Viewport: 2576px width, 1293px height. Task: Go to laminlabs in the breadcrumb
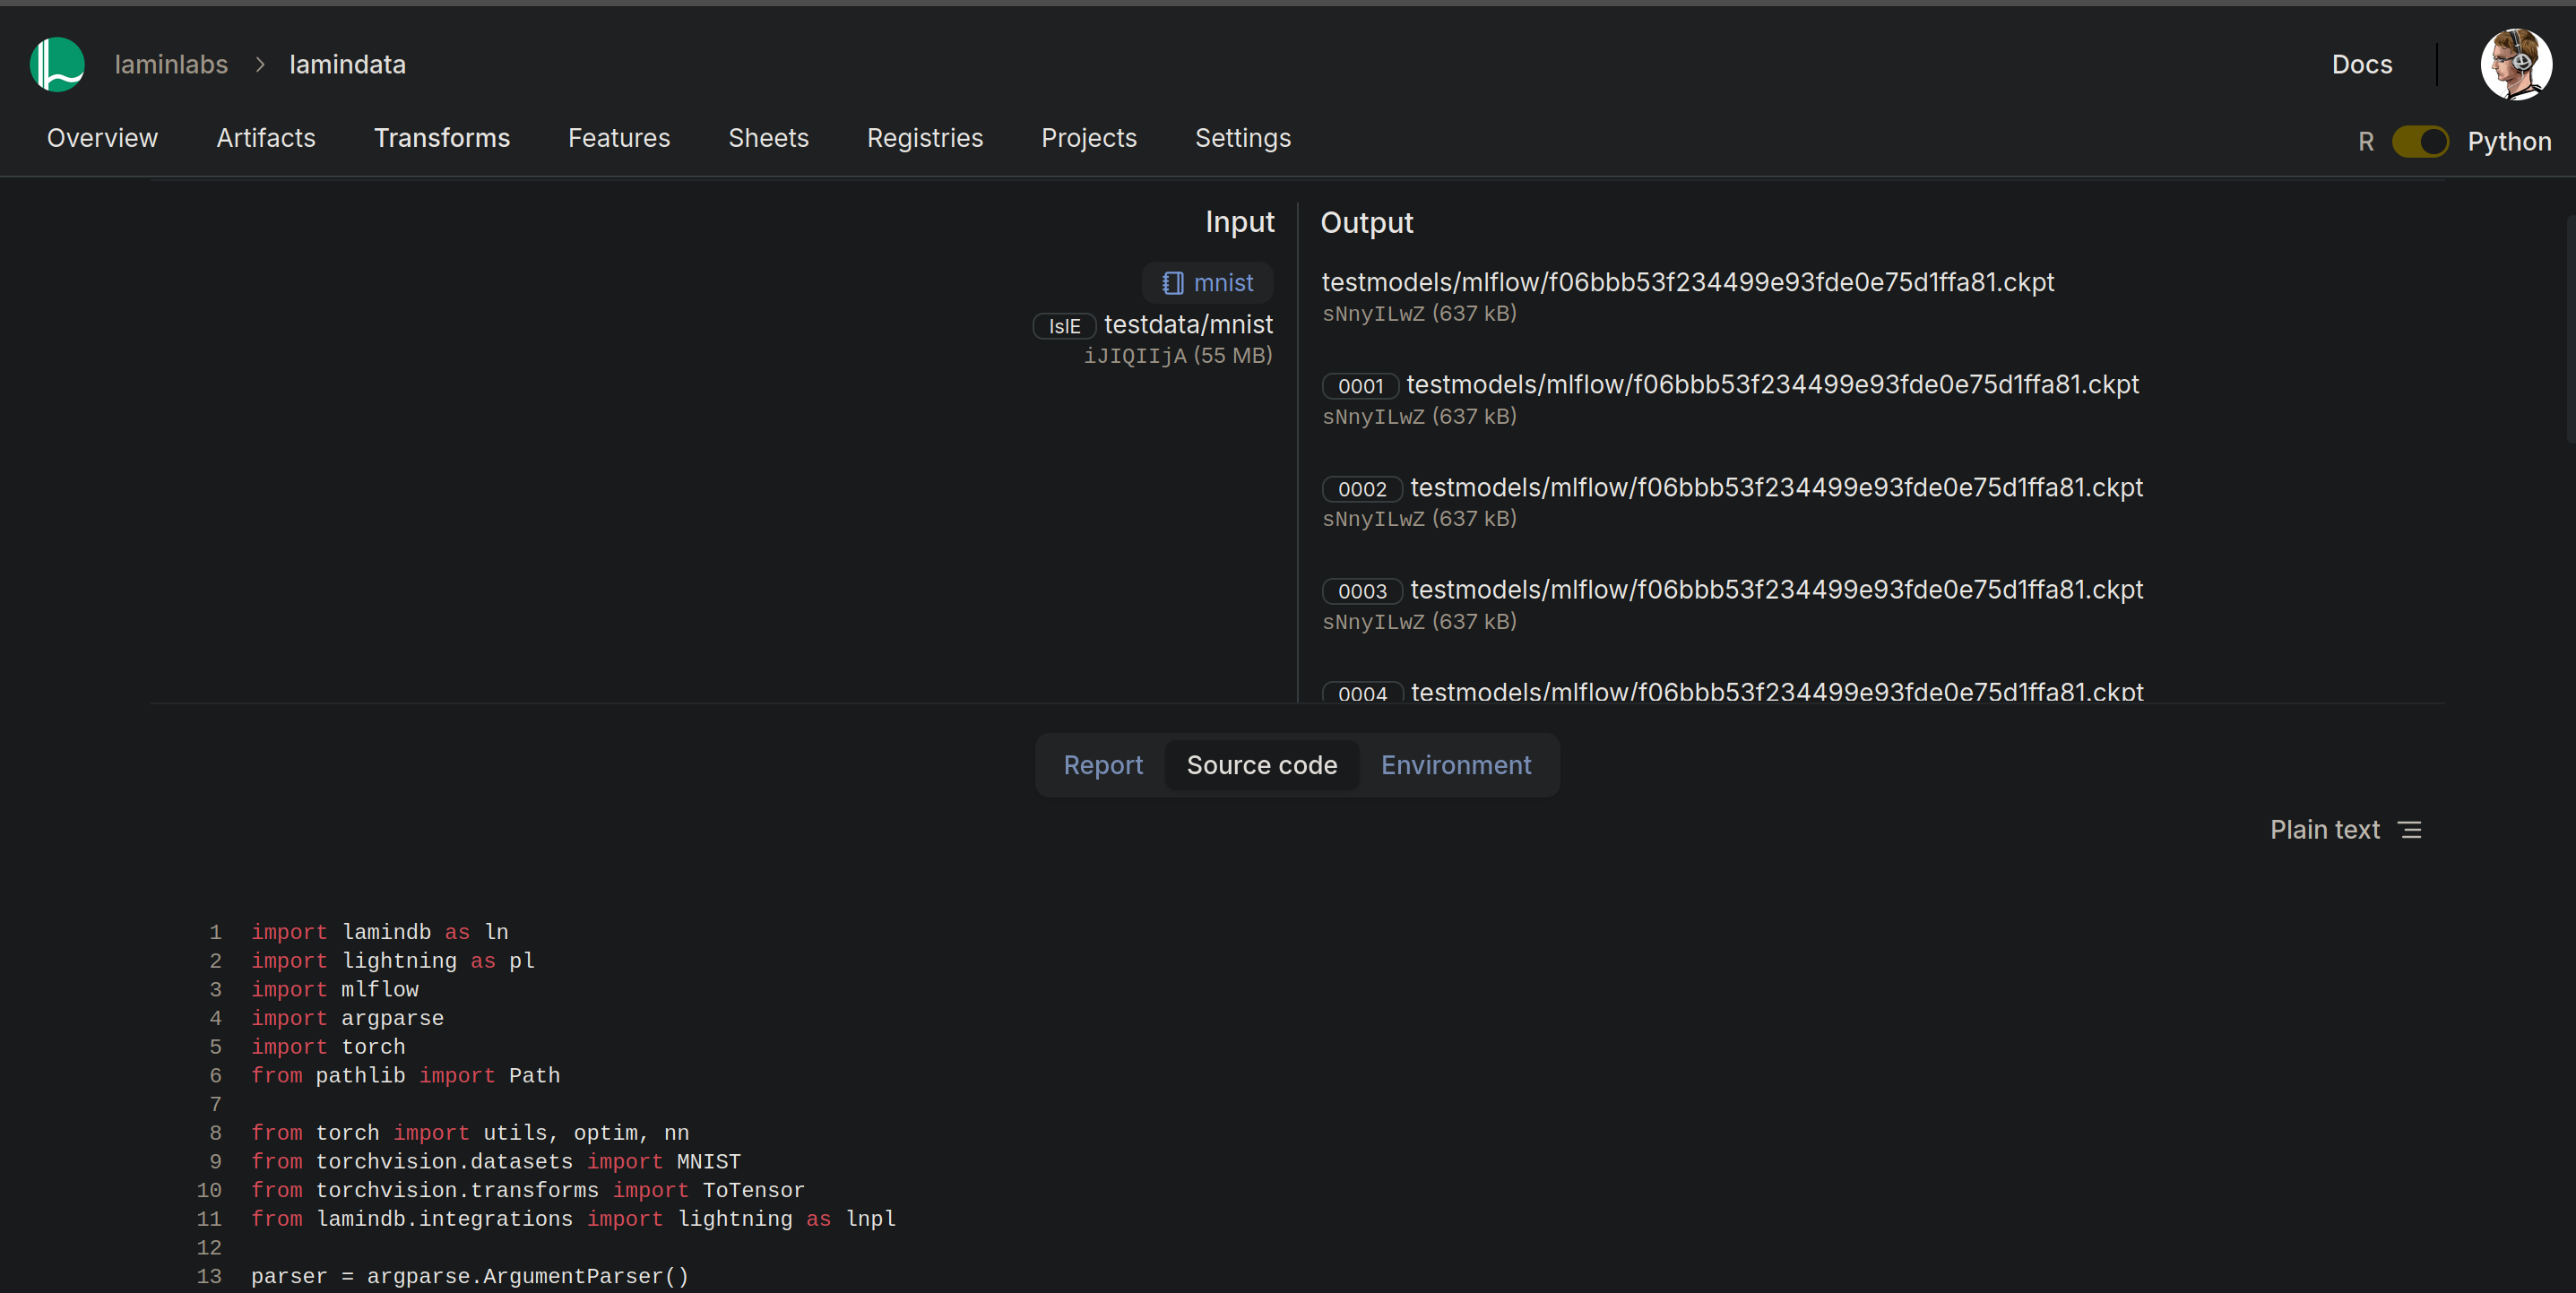pos(171,65)
